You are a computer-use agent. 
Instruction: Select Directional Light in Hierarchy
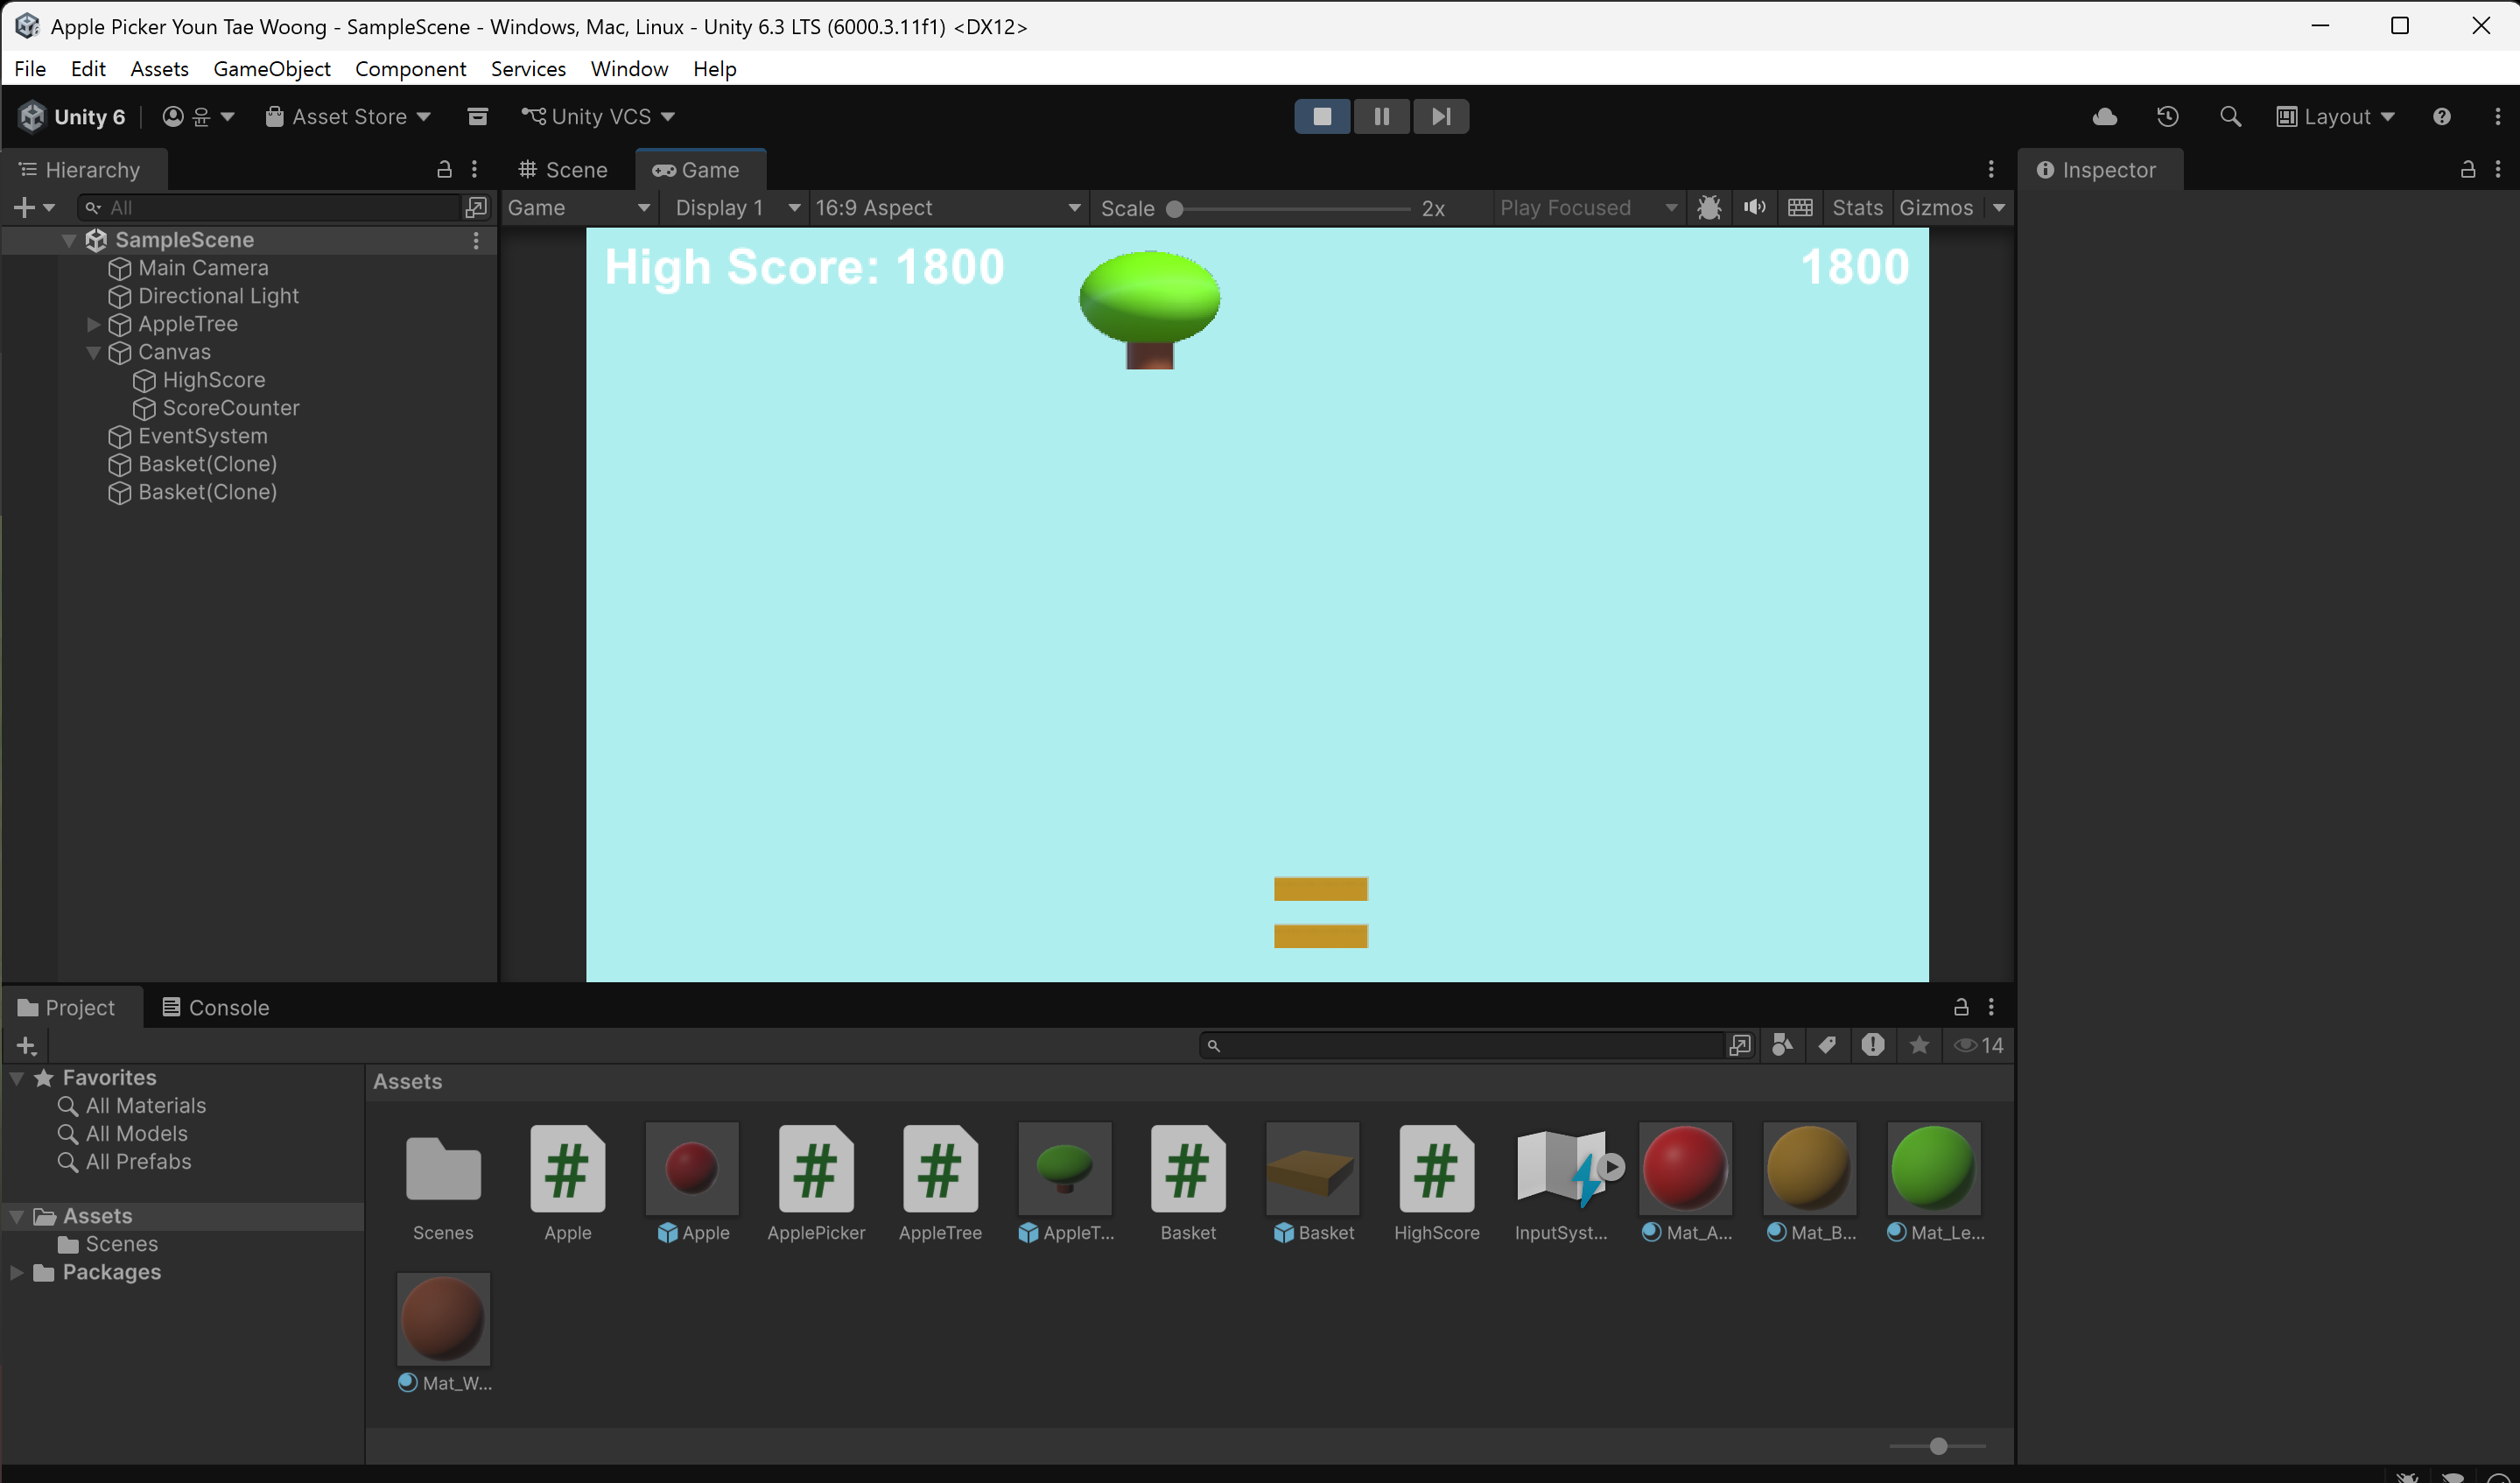point(218,296)
